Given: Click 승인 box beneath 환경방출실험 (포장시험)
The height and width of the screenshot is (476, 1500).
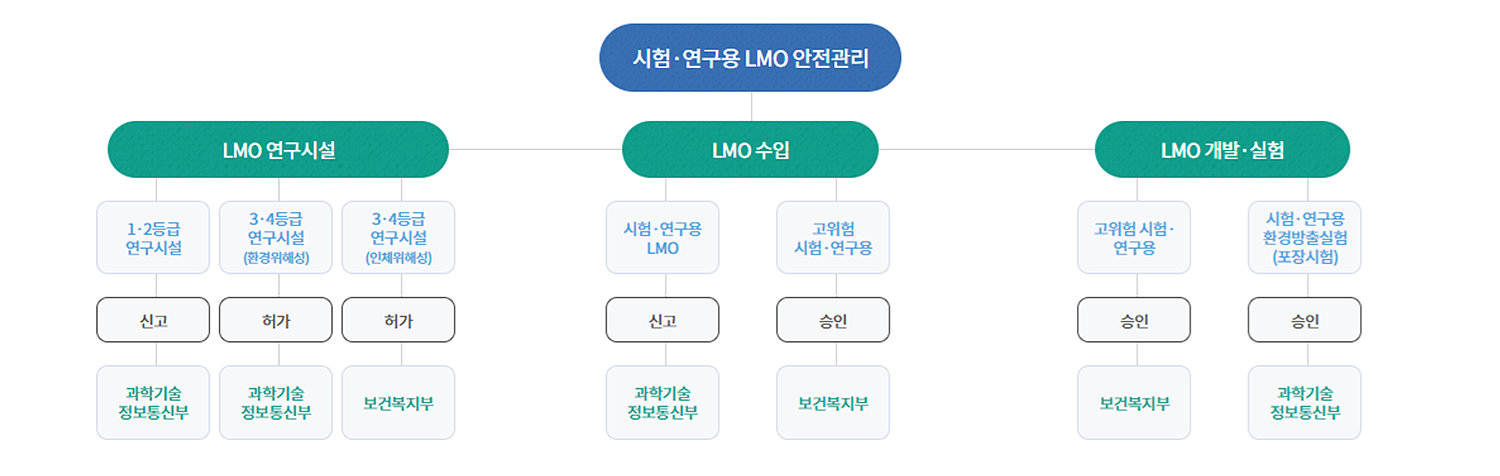Looking at the screenshot, I should tap(1304, 320).
